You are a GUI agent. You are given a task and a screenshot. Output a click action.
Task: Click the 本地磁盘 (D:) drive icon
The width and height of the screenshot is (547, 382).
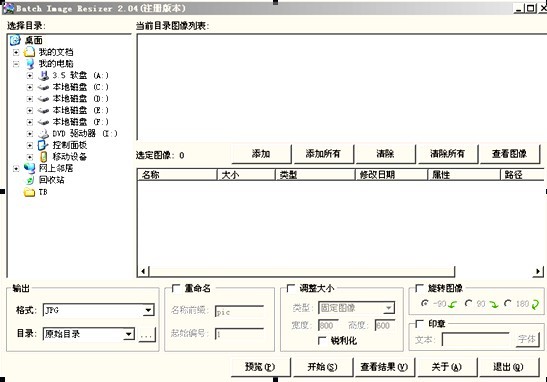pos(43,99)
